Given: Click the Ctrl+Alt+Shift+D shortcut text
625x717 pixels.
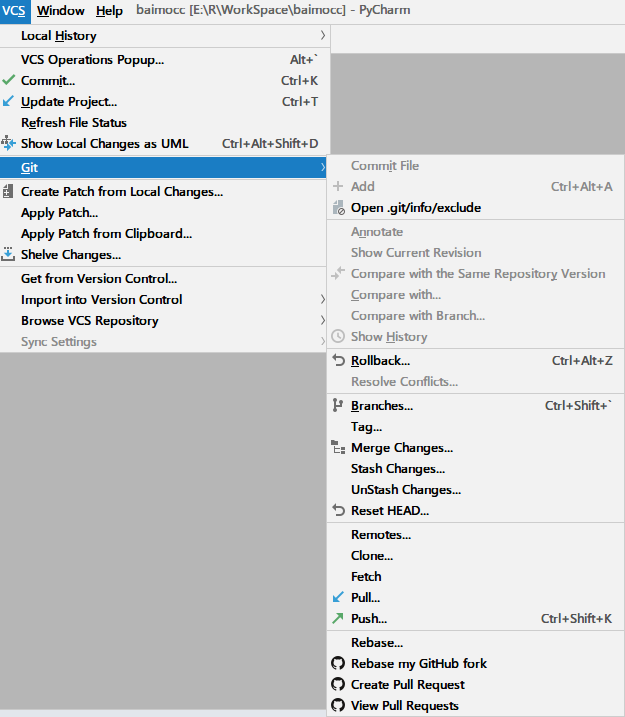Looking at the screenshot, I should pos(270,144).
